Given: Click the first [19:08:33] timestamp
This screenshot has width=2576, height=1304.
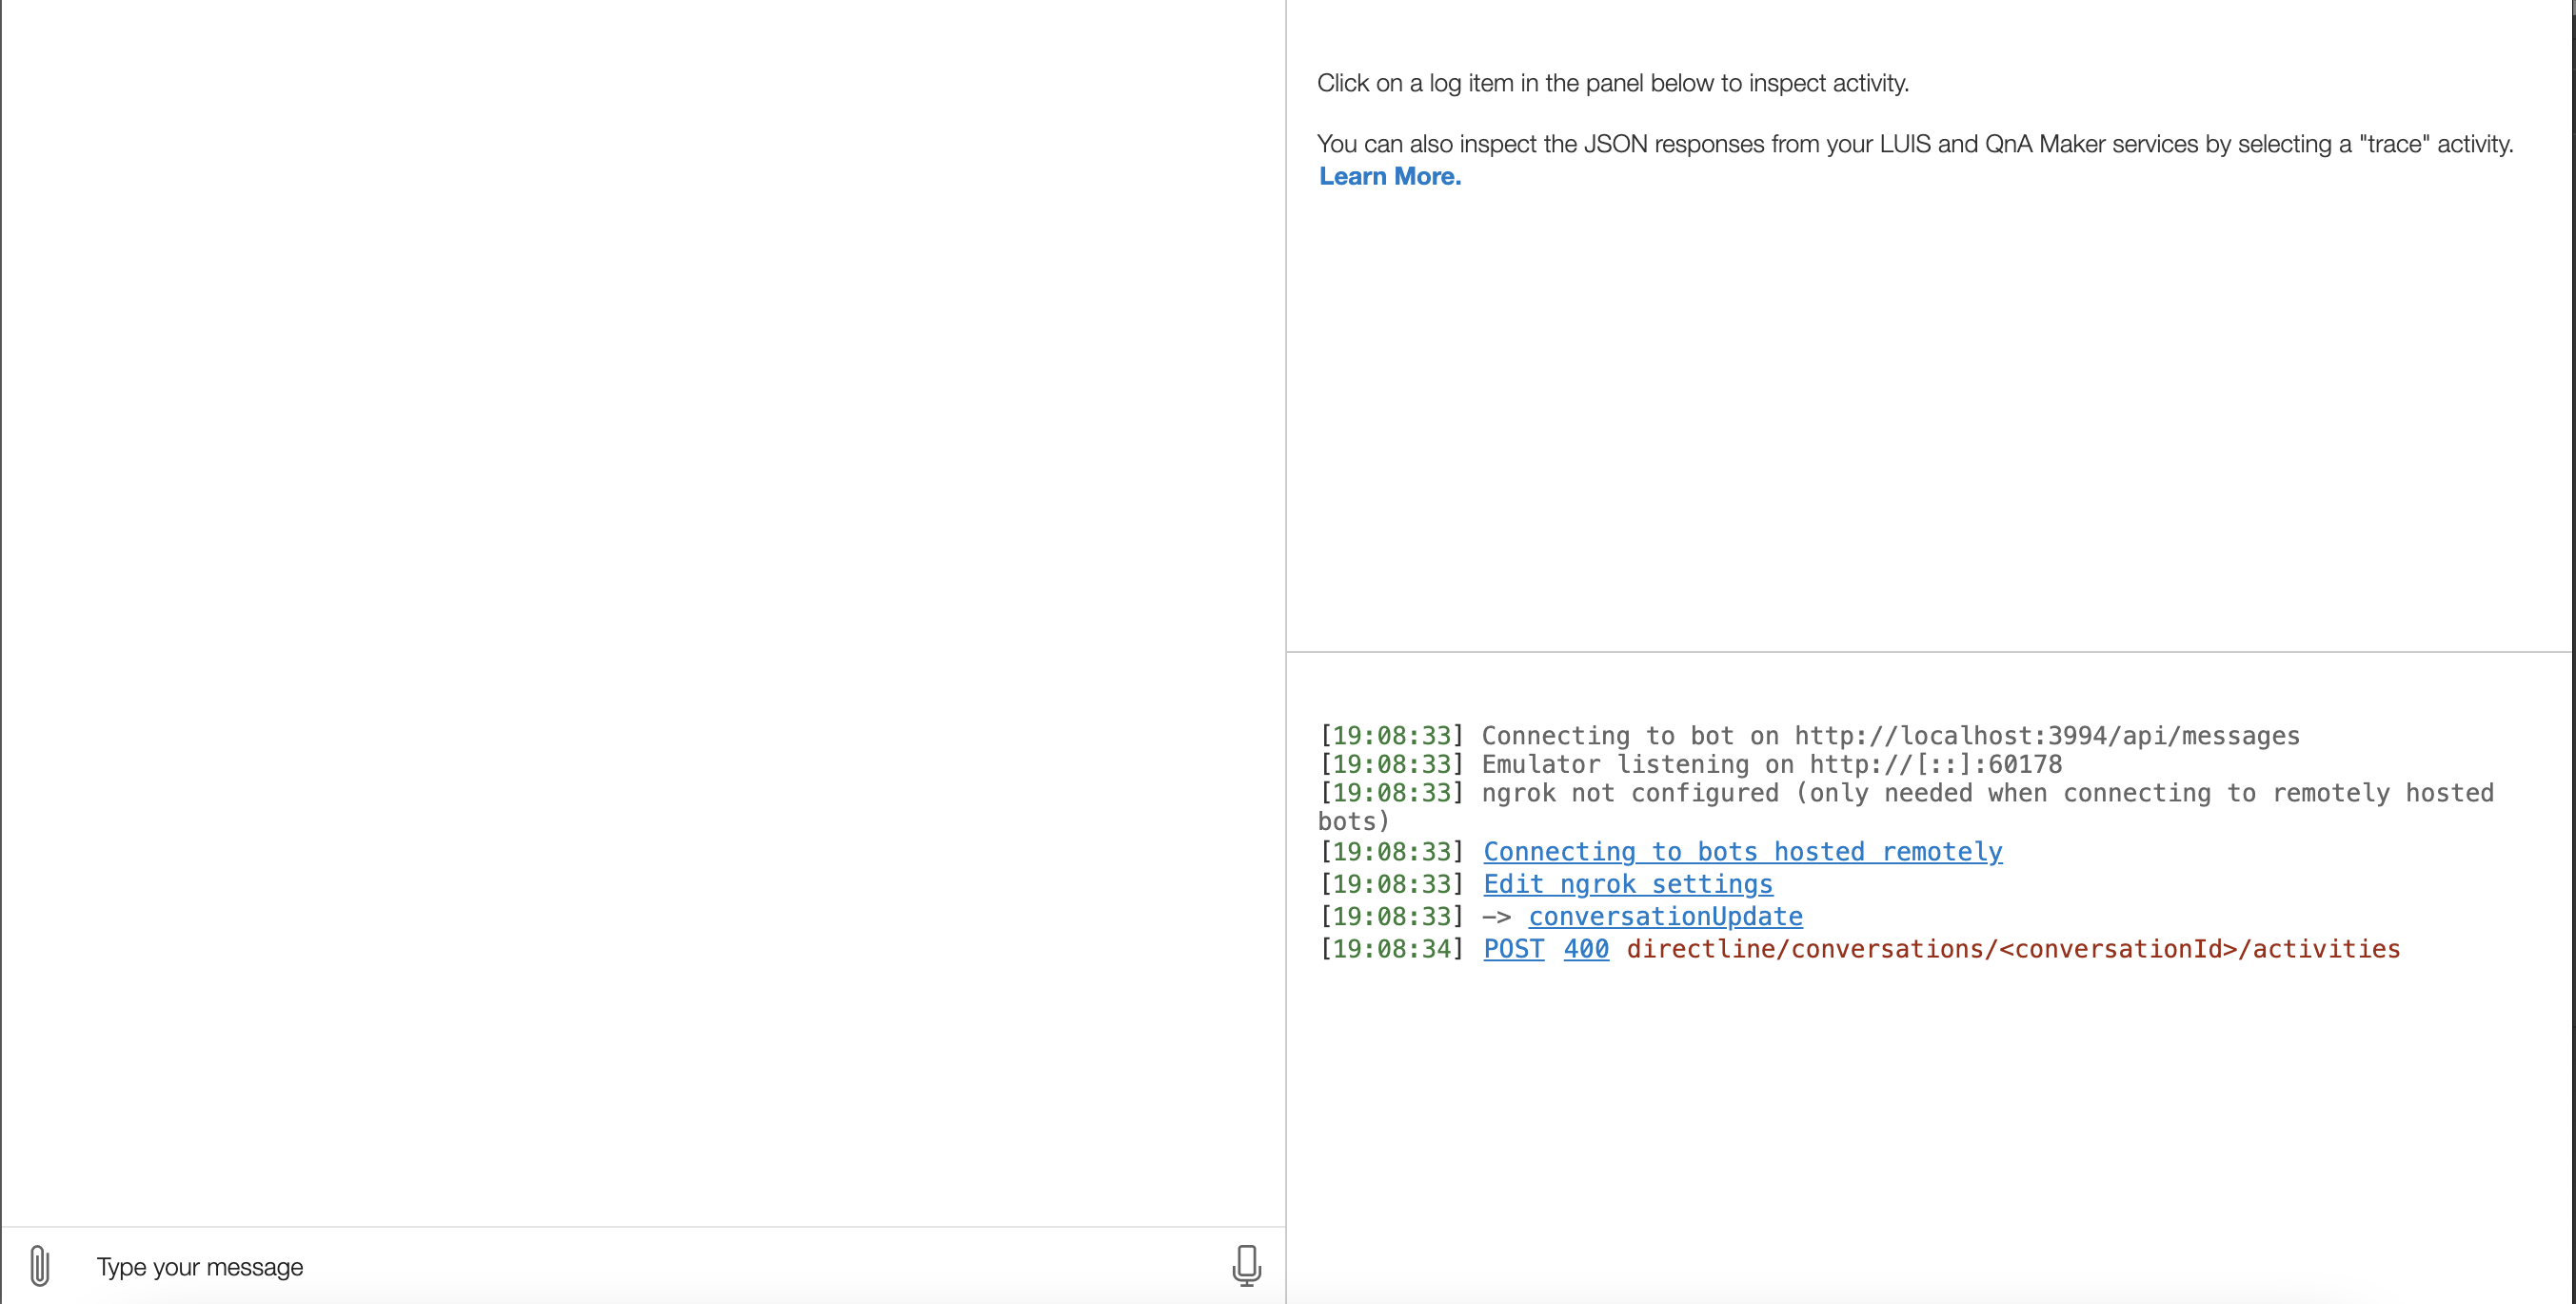Looking at the screenshot, I should (1391, 735).
